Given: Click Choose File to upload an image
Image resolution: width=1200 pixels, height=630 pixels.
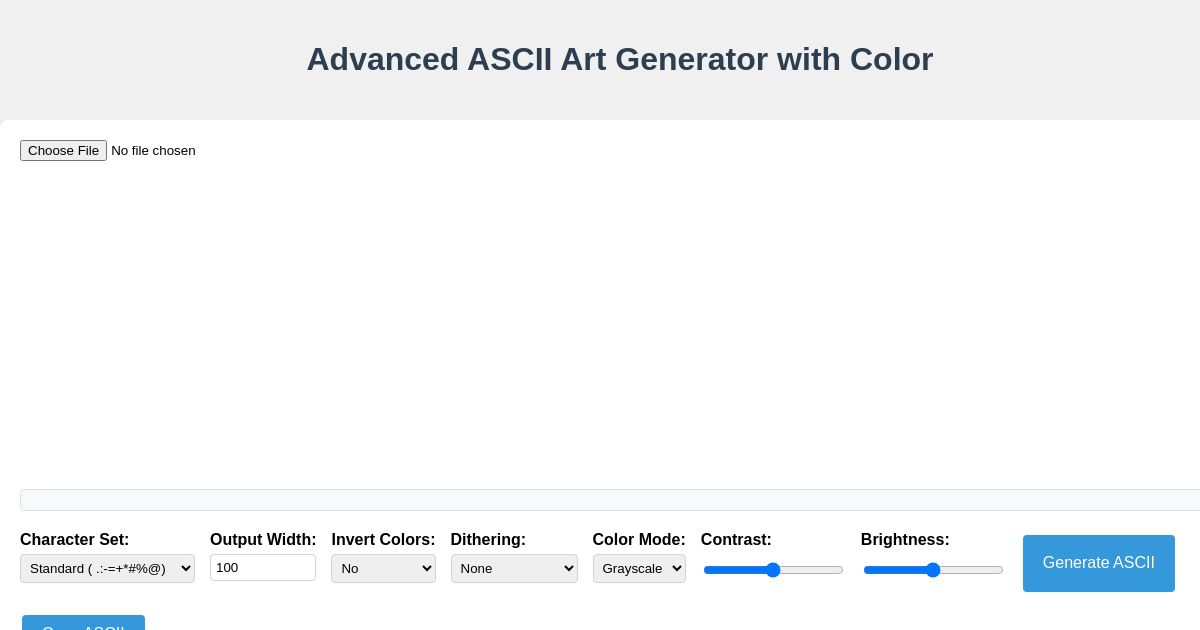Looking at the screenshot, I should 63,150.
